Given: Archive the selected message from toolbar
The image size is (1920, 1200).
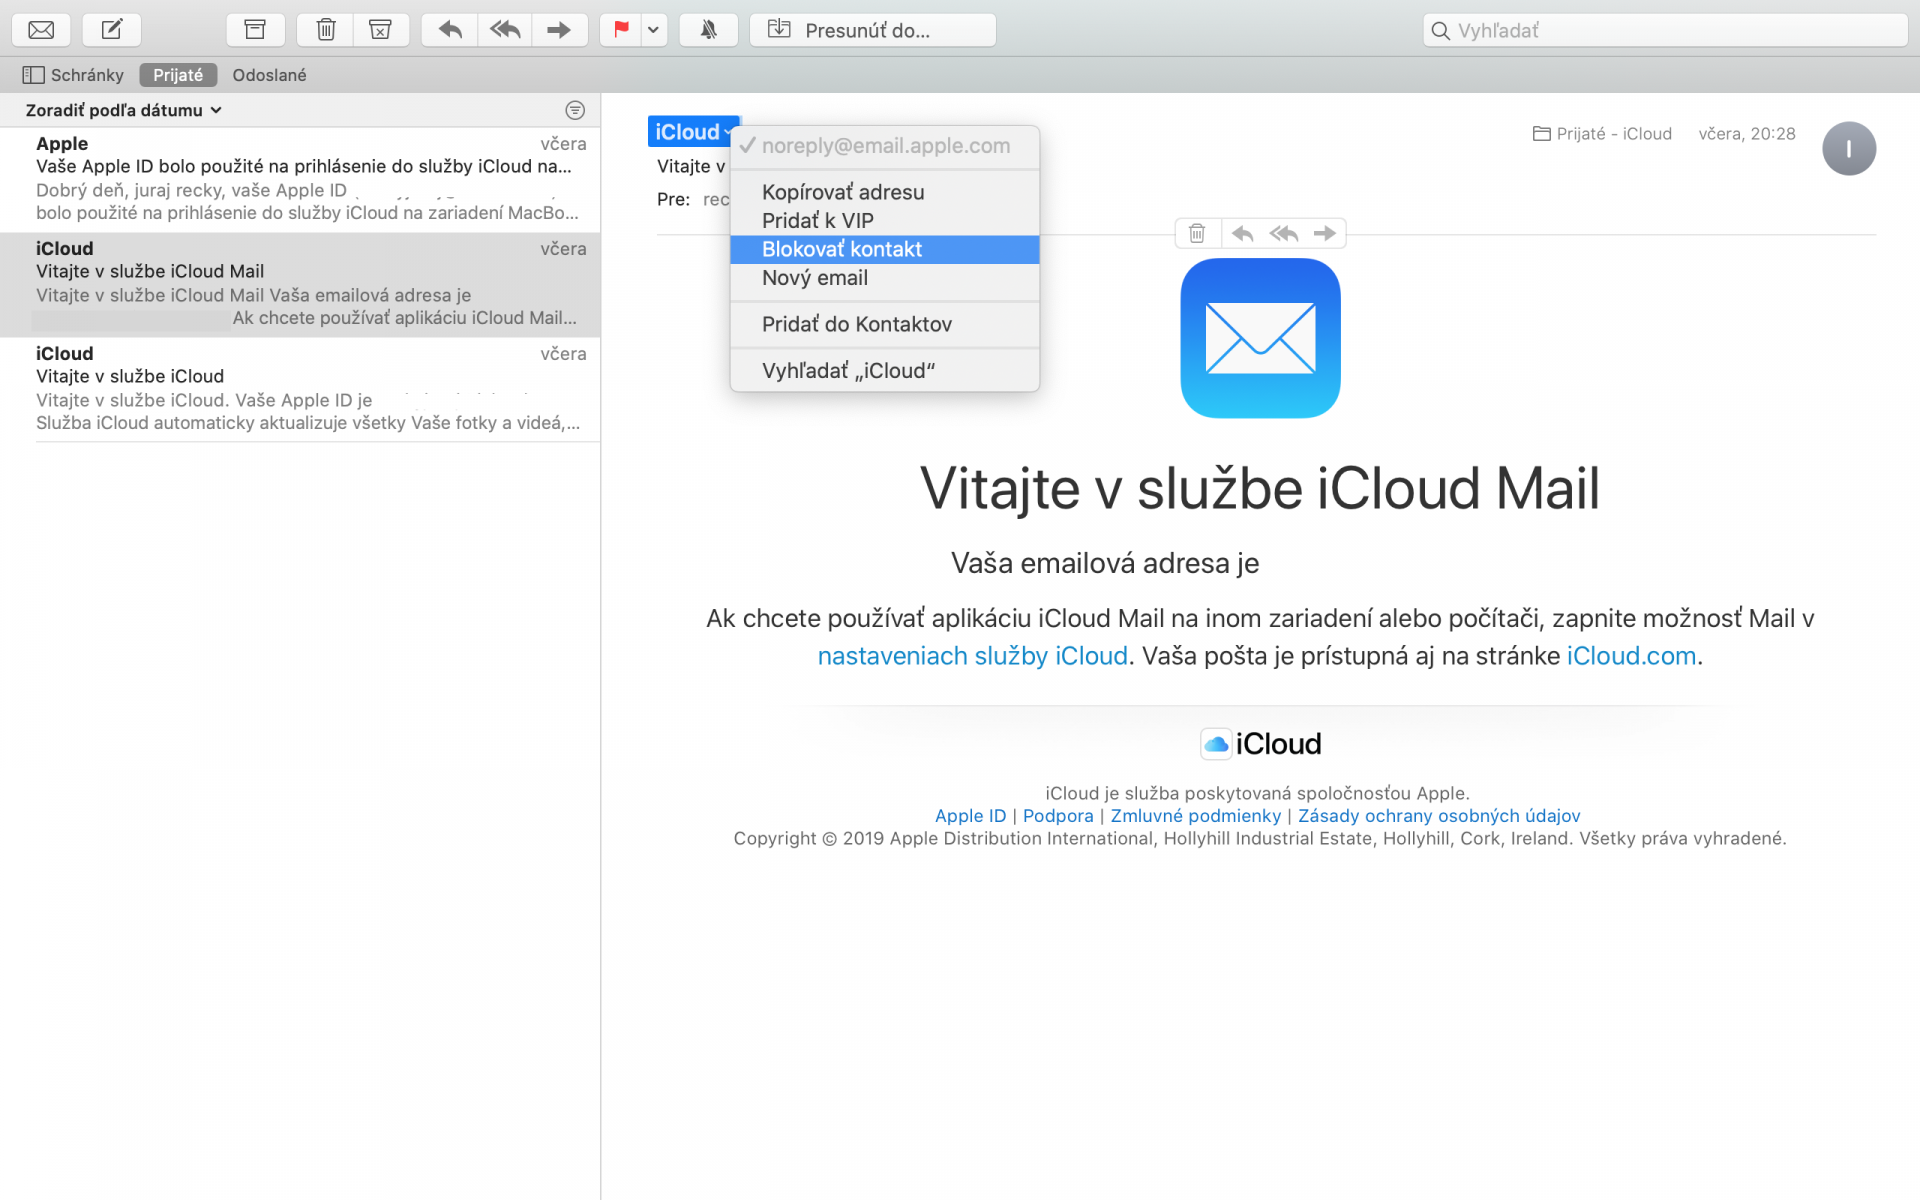Looking at the screenshot, I should point(255,30).
